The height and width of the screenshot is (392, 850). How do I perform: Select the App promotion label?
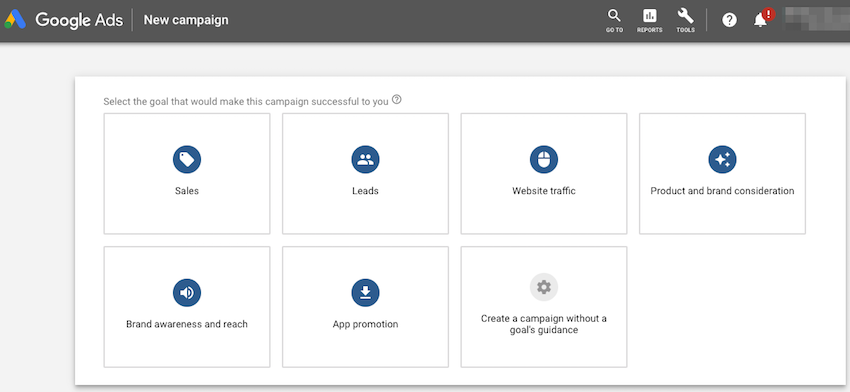click(365, 324)
